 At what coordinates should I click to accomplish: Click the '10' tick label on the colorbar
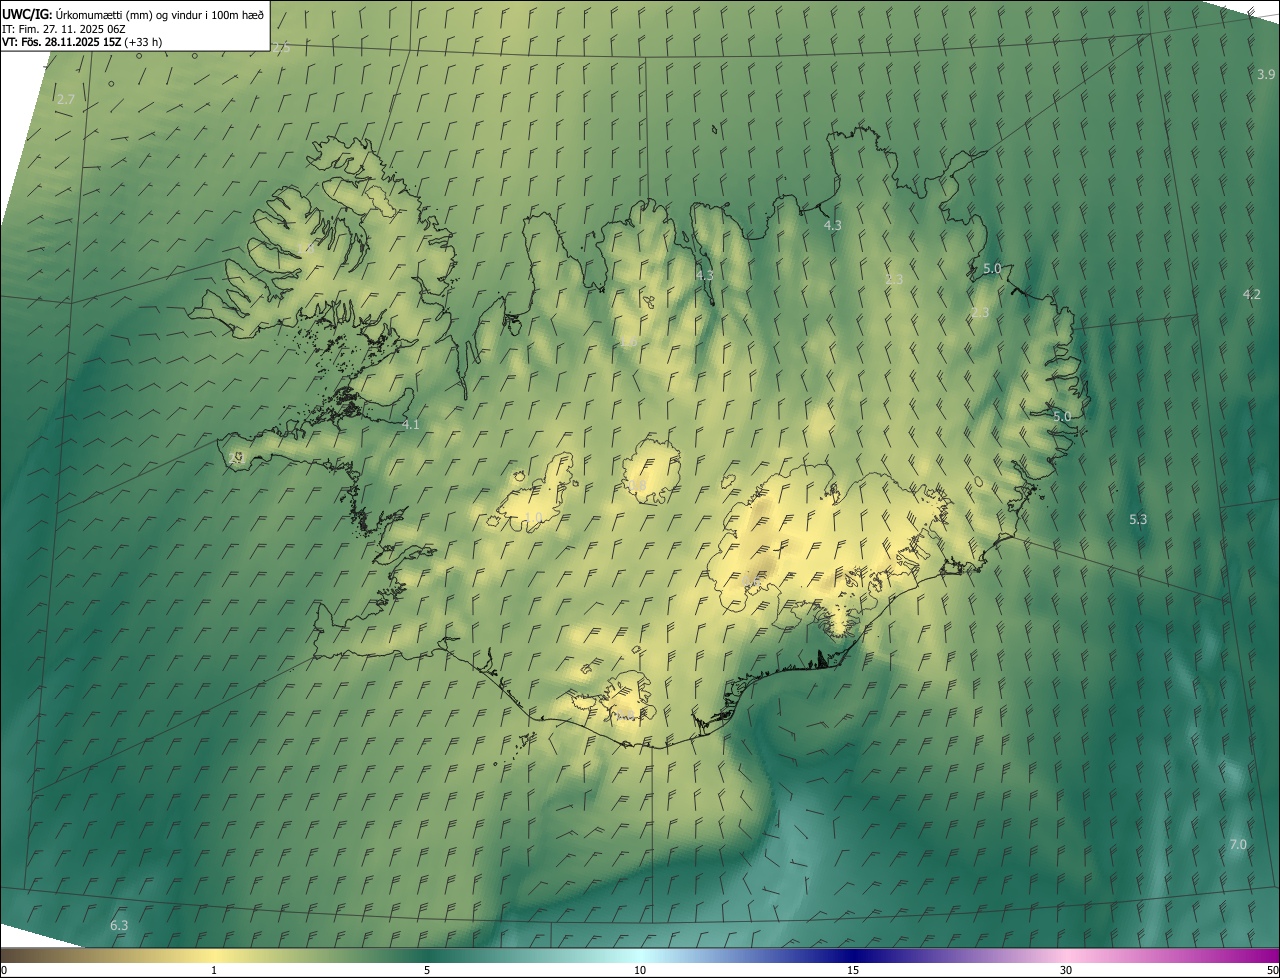click(640, 970)
